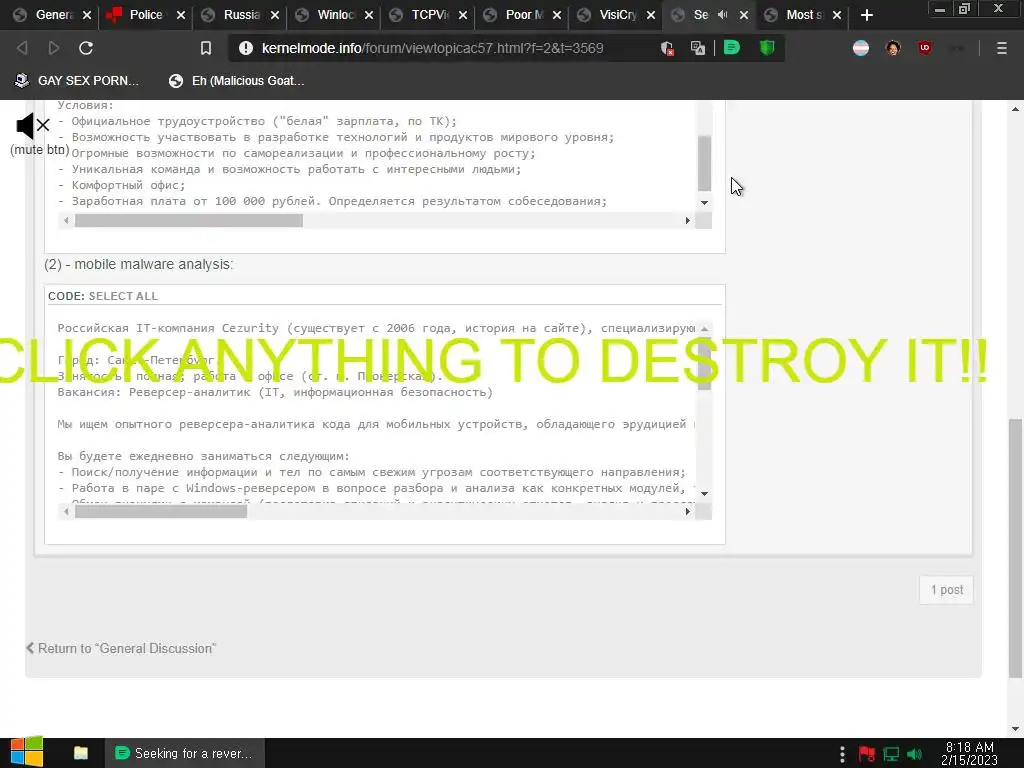Click the left arrow of first code box horizontal scrollbar

66,221
